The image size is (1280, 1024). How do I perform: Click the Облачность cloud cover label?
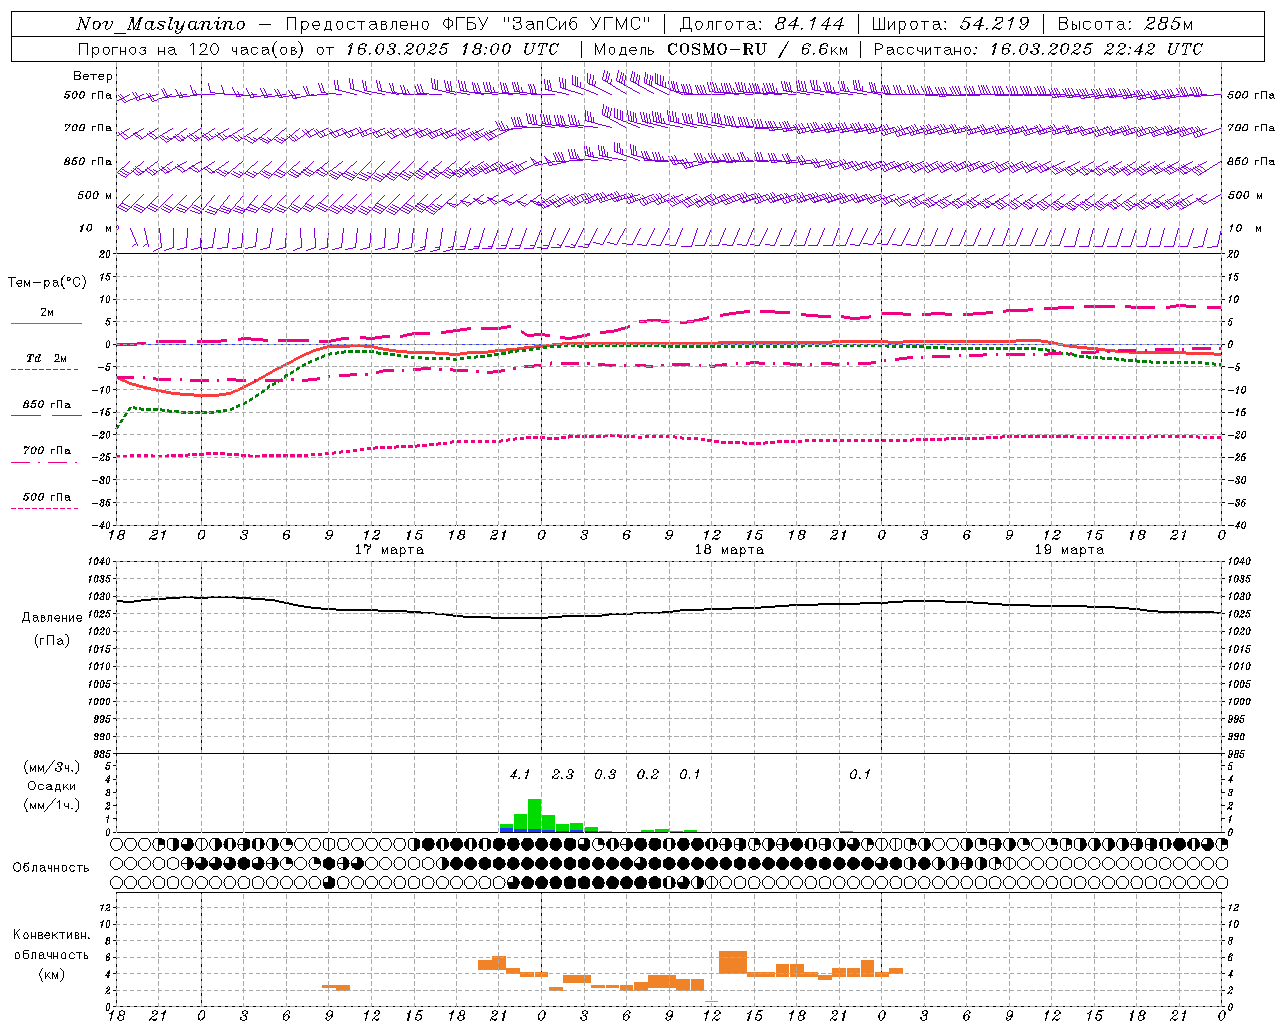point(51,868)
